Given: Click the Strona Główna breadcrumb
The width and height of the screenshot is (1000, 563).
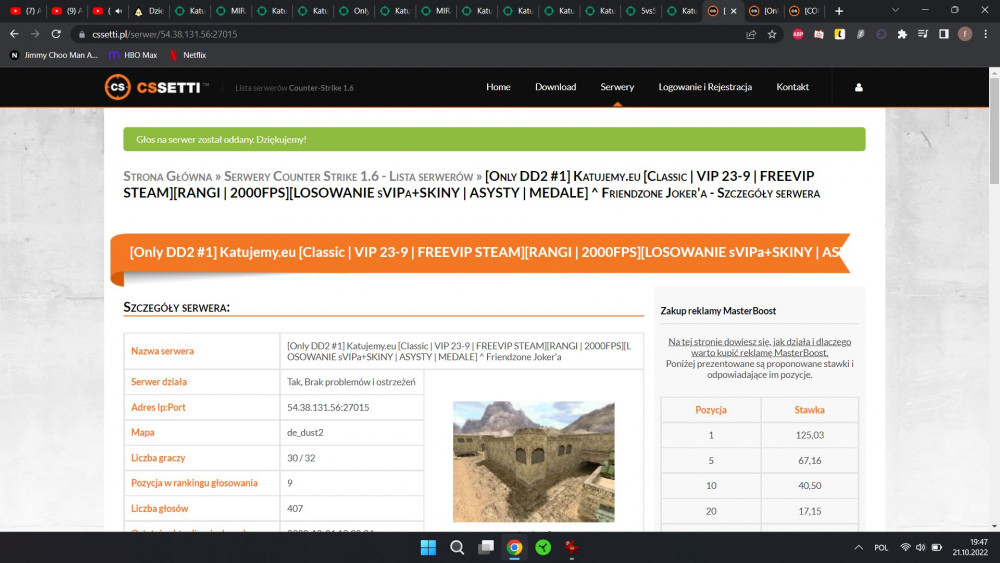Looking at the screenshot, I should [168, 177].
